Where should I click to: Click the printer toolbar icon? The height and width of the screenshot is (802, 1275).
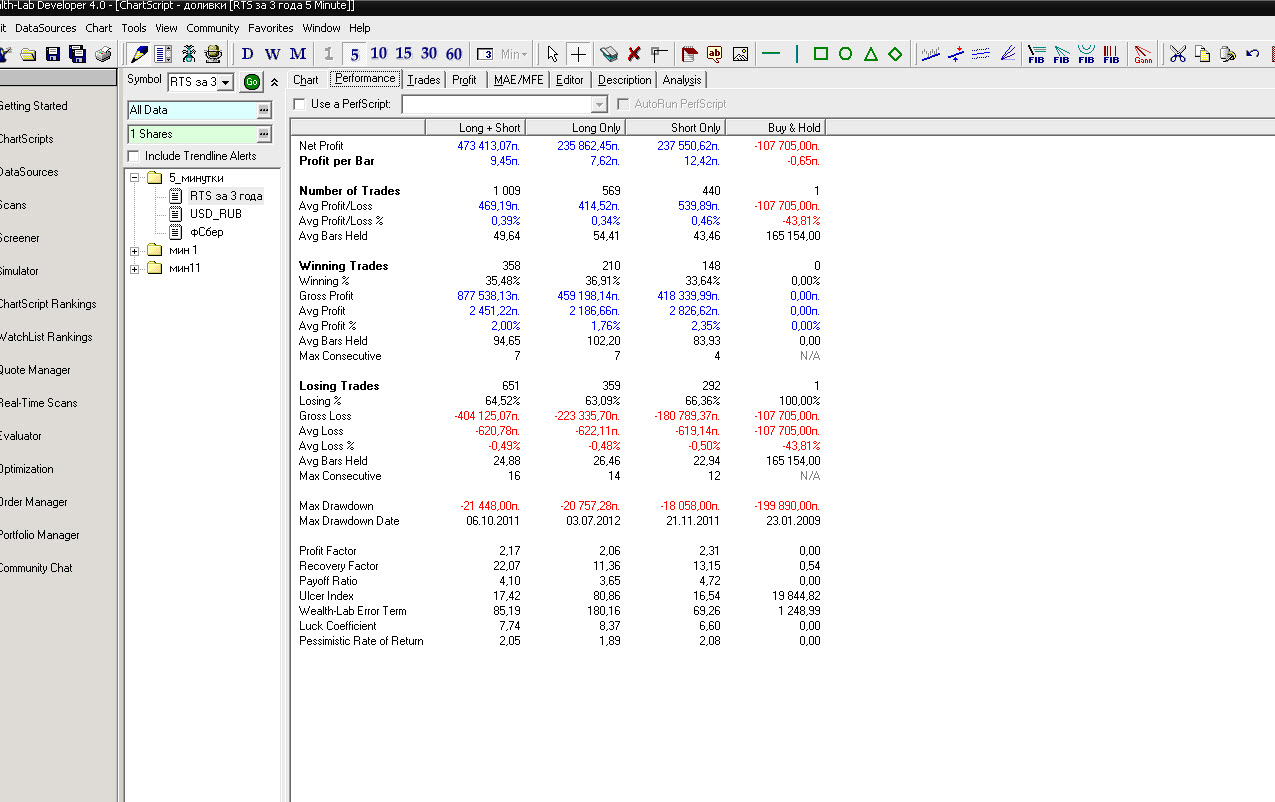103,54
